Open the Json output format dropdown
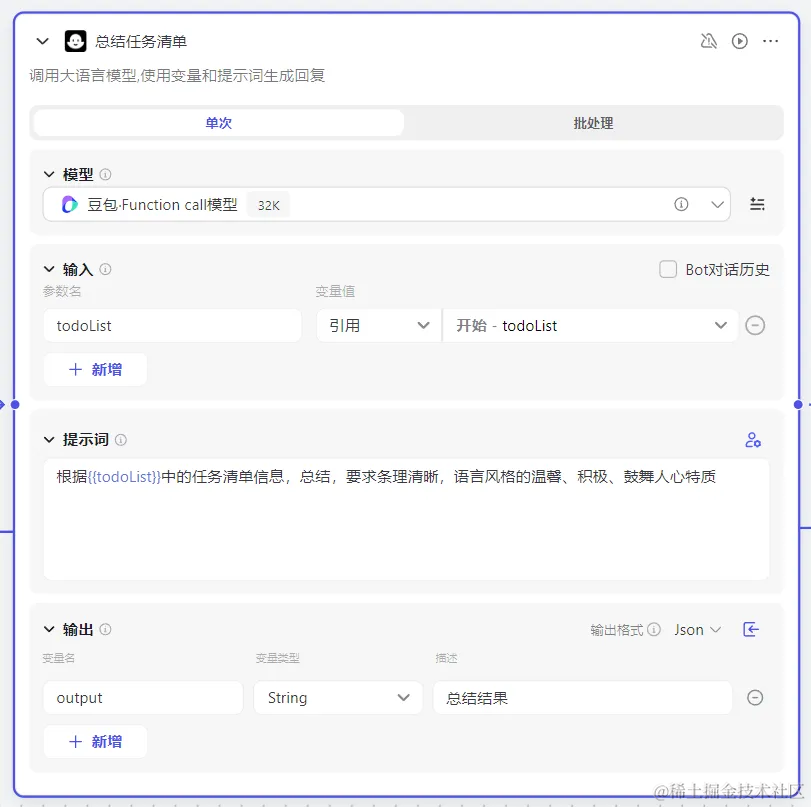 coord(697,630)
